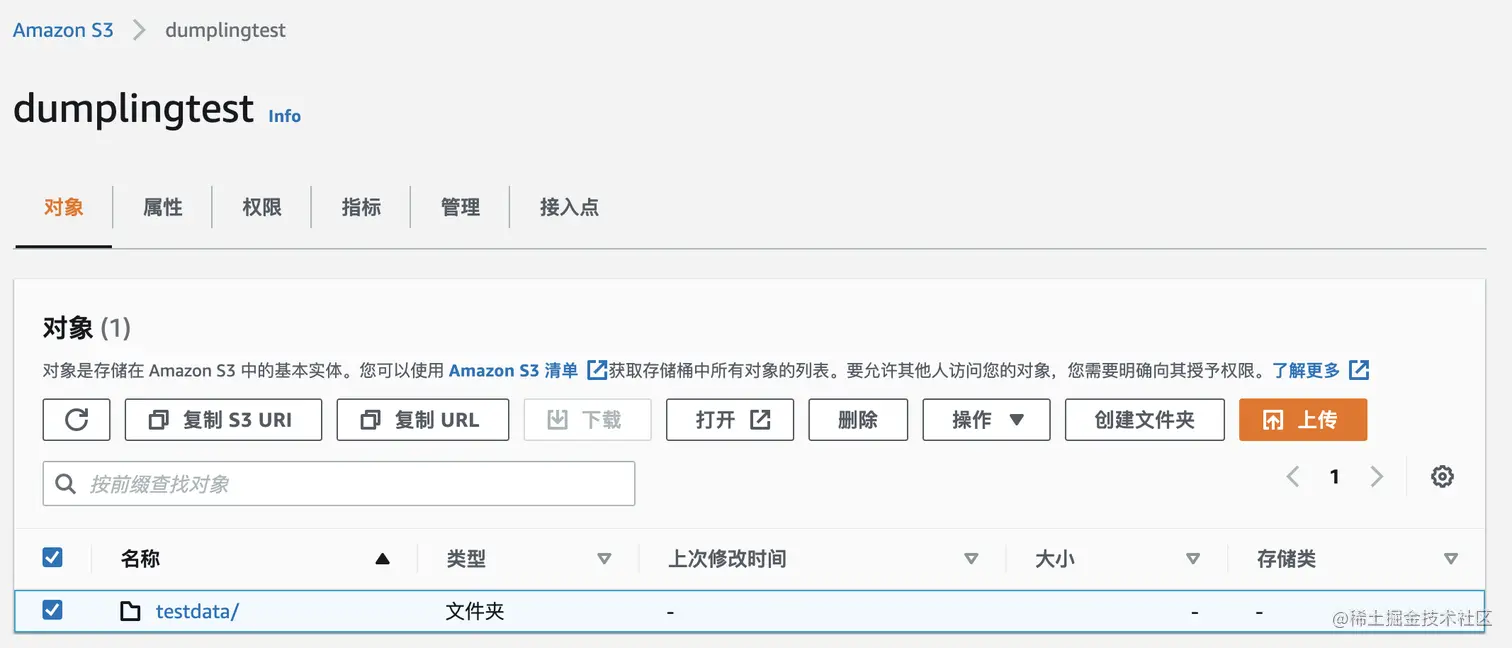Click external link icon after 了解更多

(1359, 370)
